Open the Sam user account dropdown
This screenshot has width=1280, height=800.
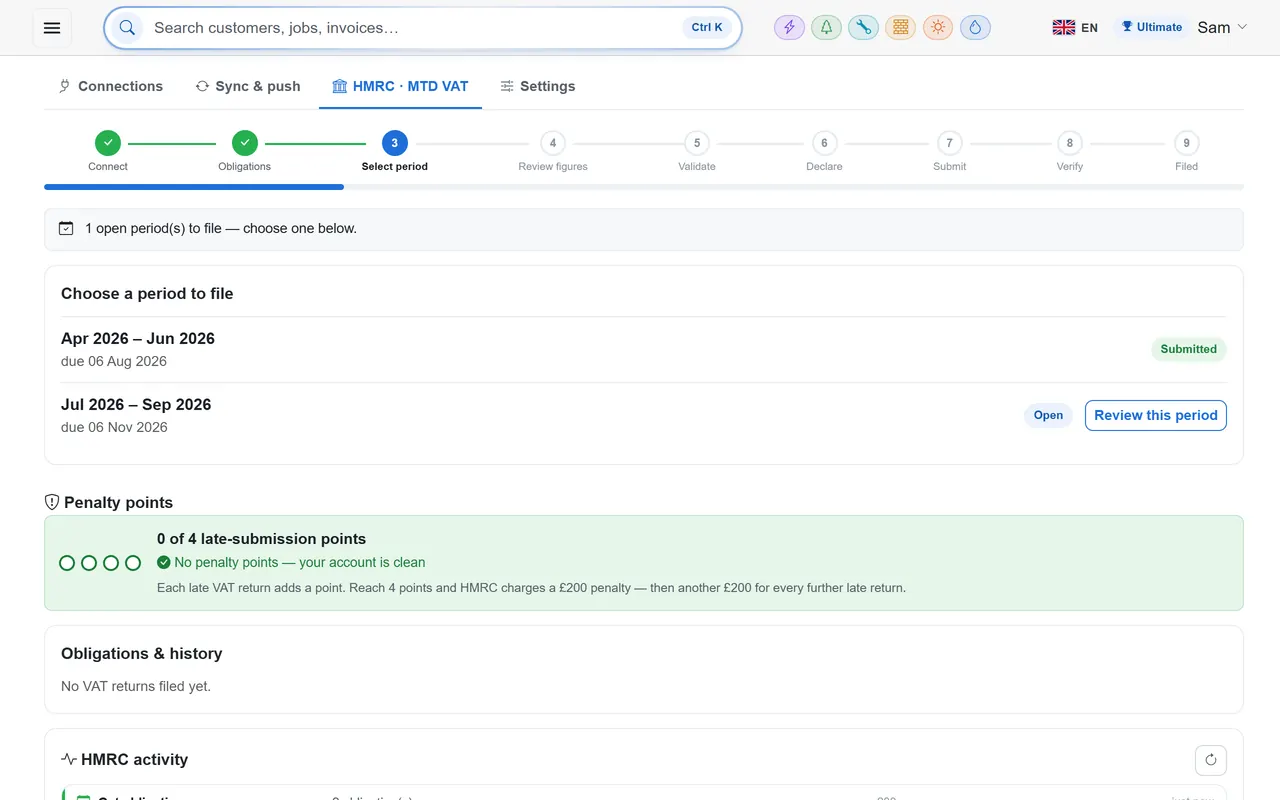[1222, 27]
